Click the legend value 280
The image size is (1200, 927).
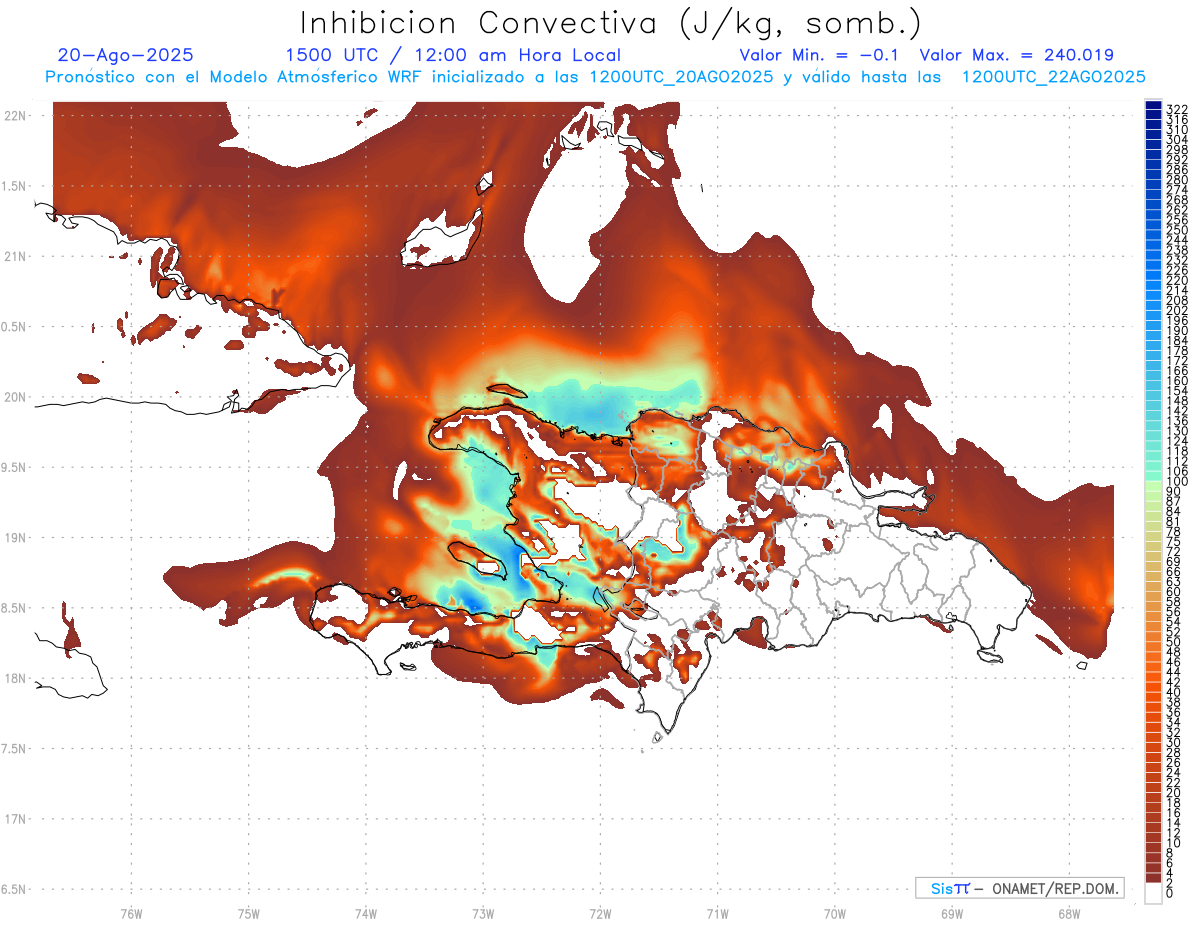pos(1177,179)
